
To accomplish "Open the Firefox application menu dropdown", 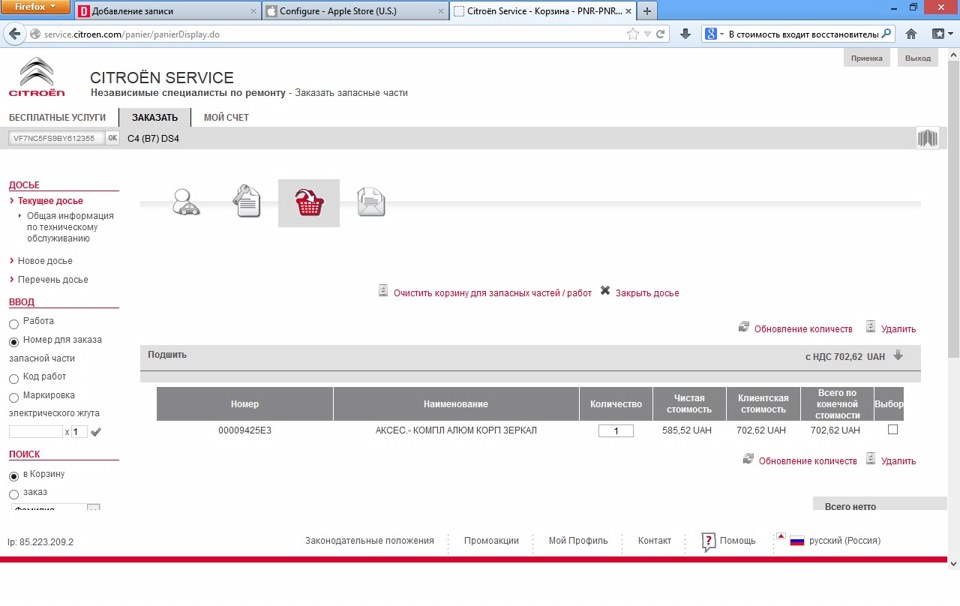I will (37, 7).
